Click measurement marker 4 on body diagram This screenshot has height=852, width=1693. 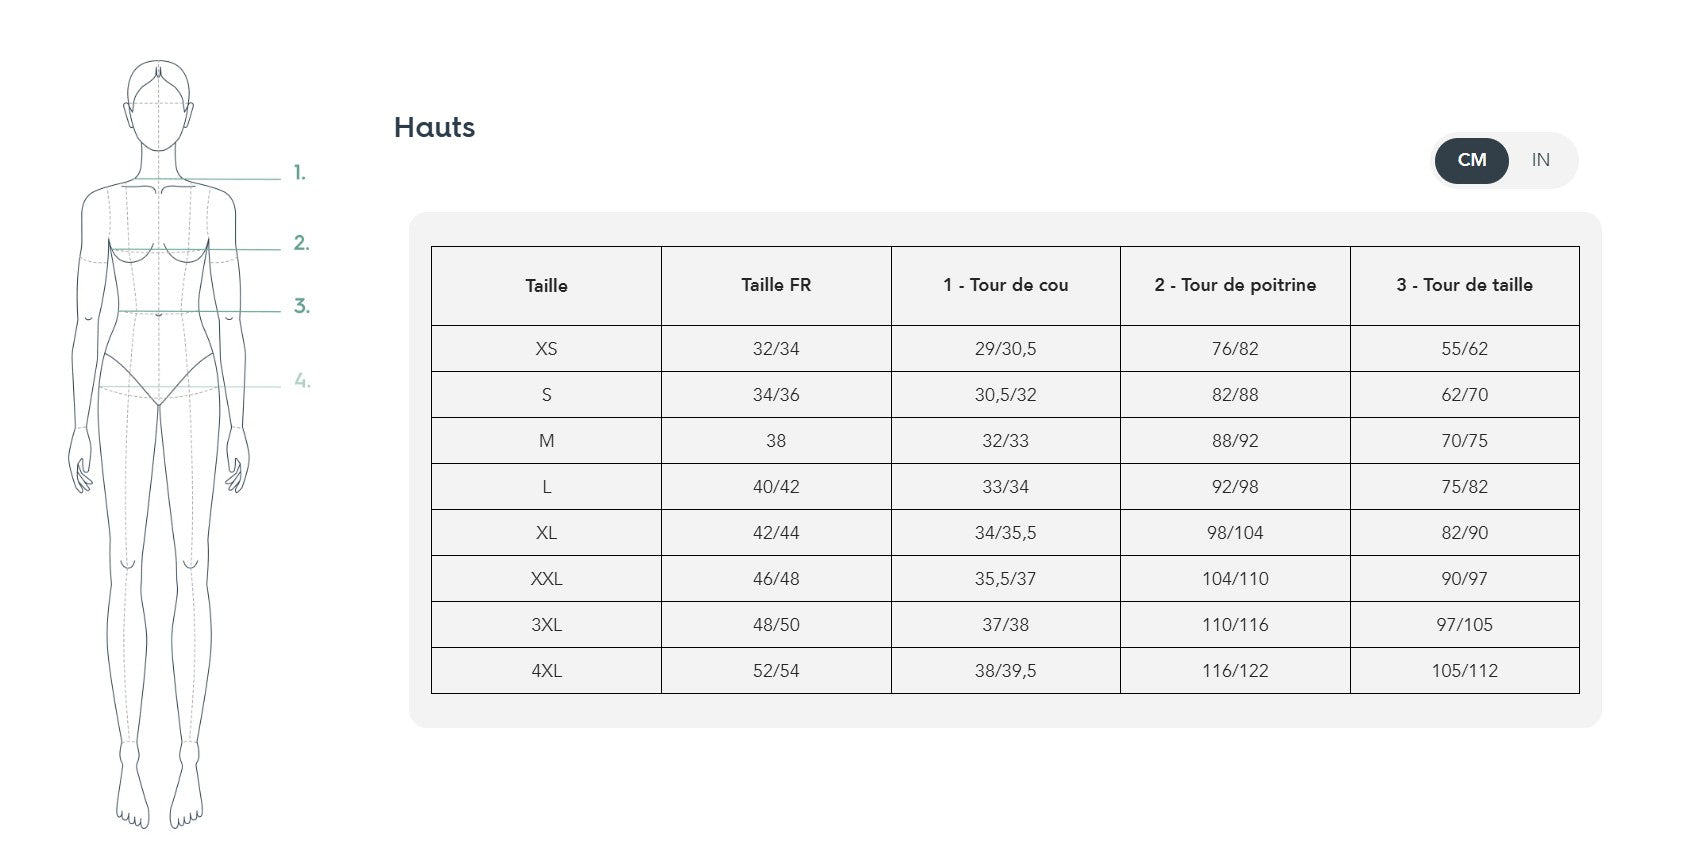click(302, 380)
